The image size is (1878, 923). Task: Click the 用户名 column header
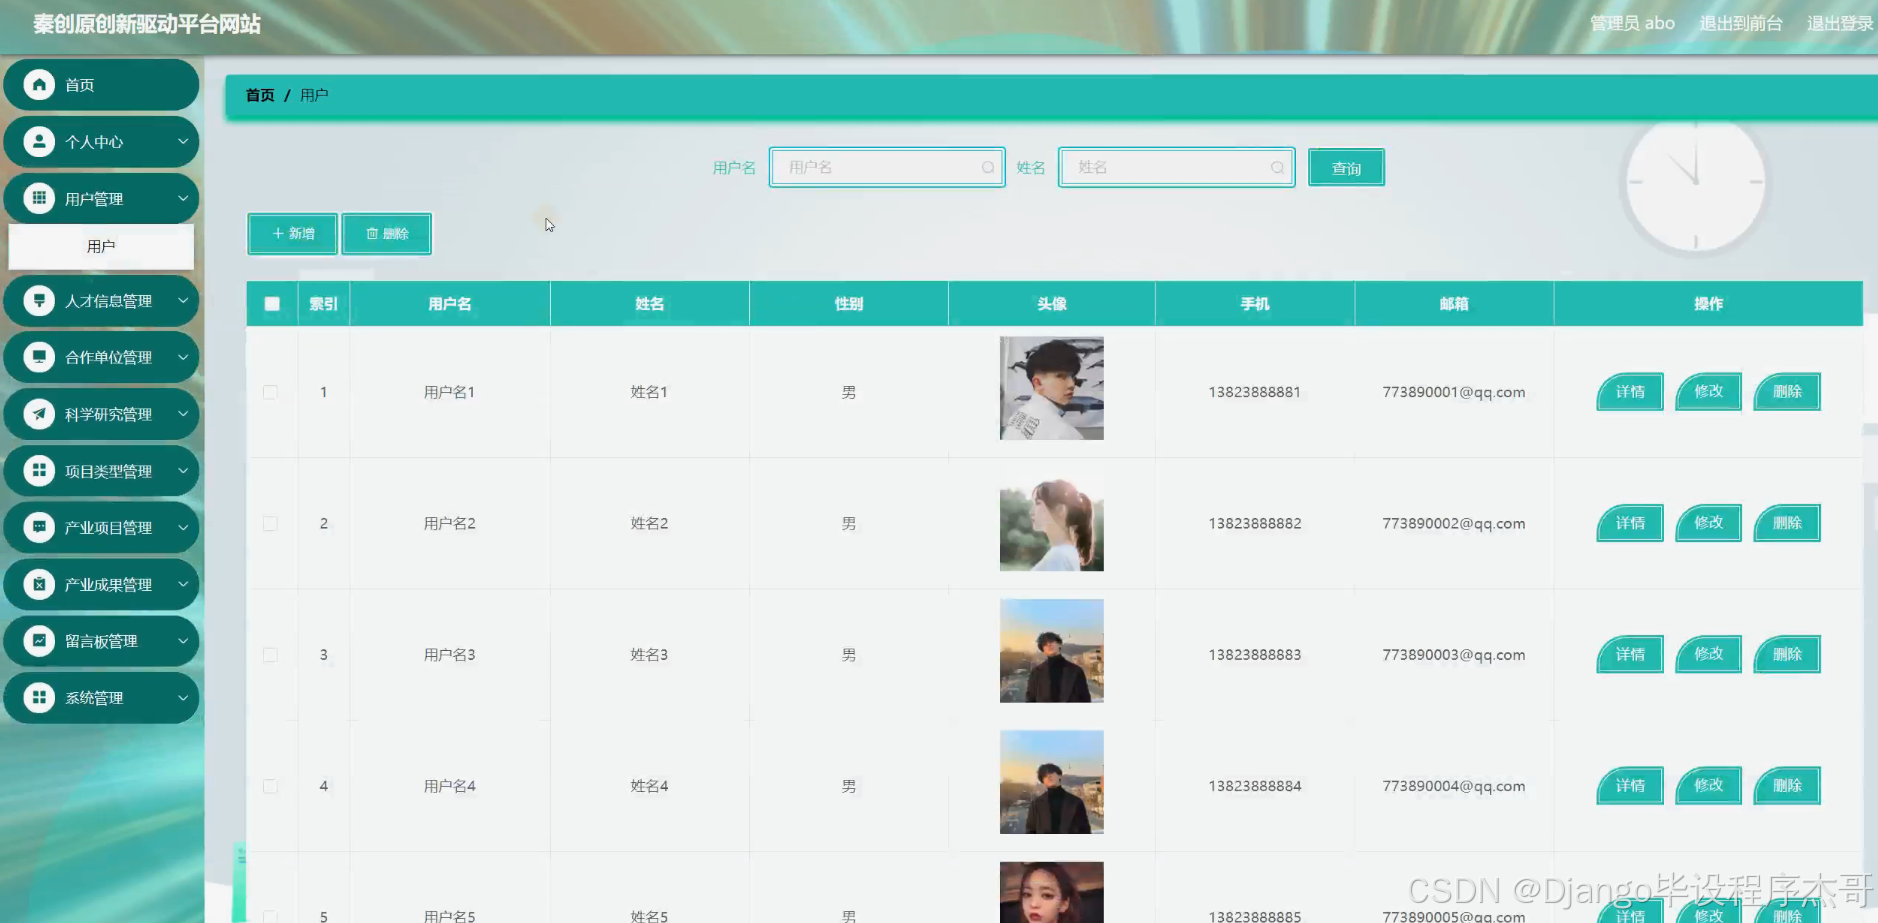click(x=450, y=304)
